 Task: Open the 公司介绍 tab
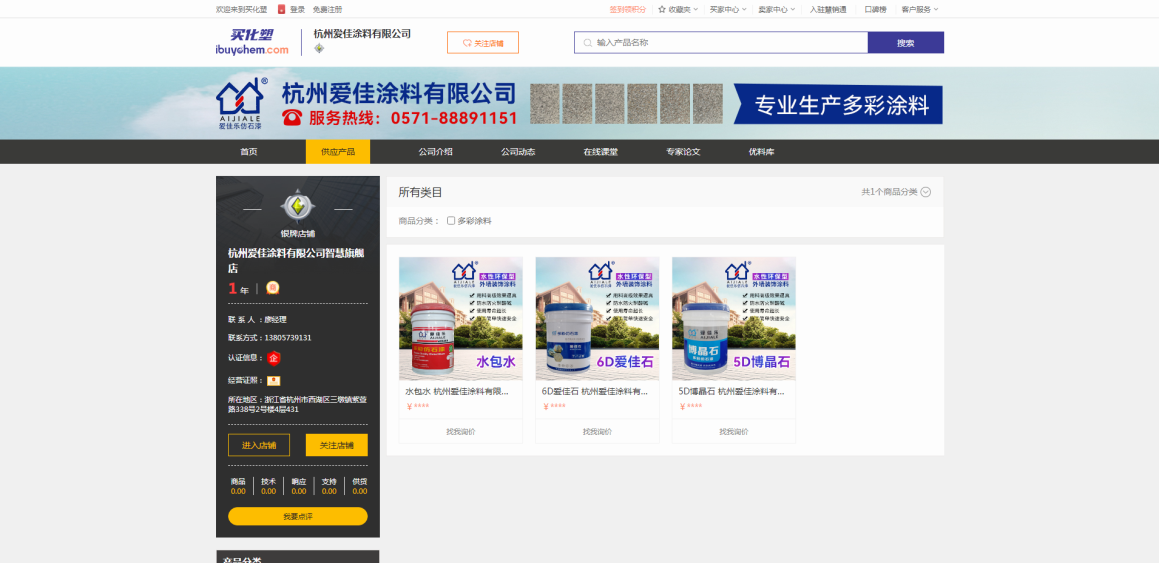tap(435, 152)
